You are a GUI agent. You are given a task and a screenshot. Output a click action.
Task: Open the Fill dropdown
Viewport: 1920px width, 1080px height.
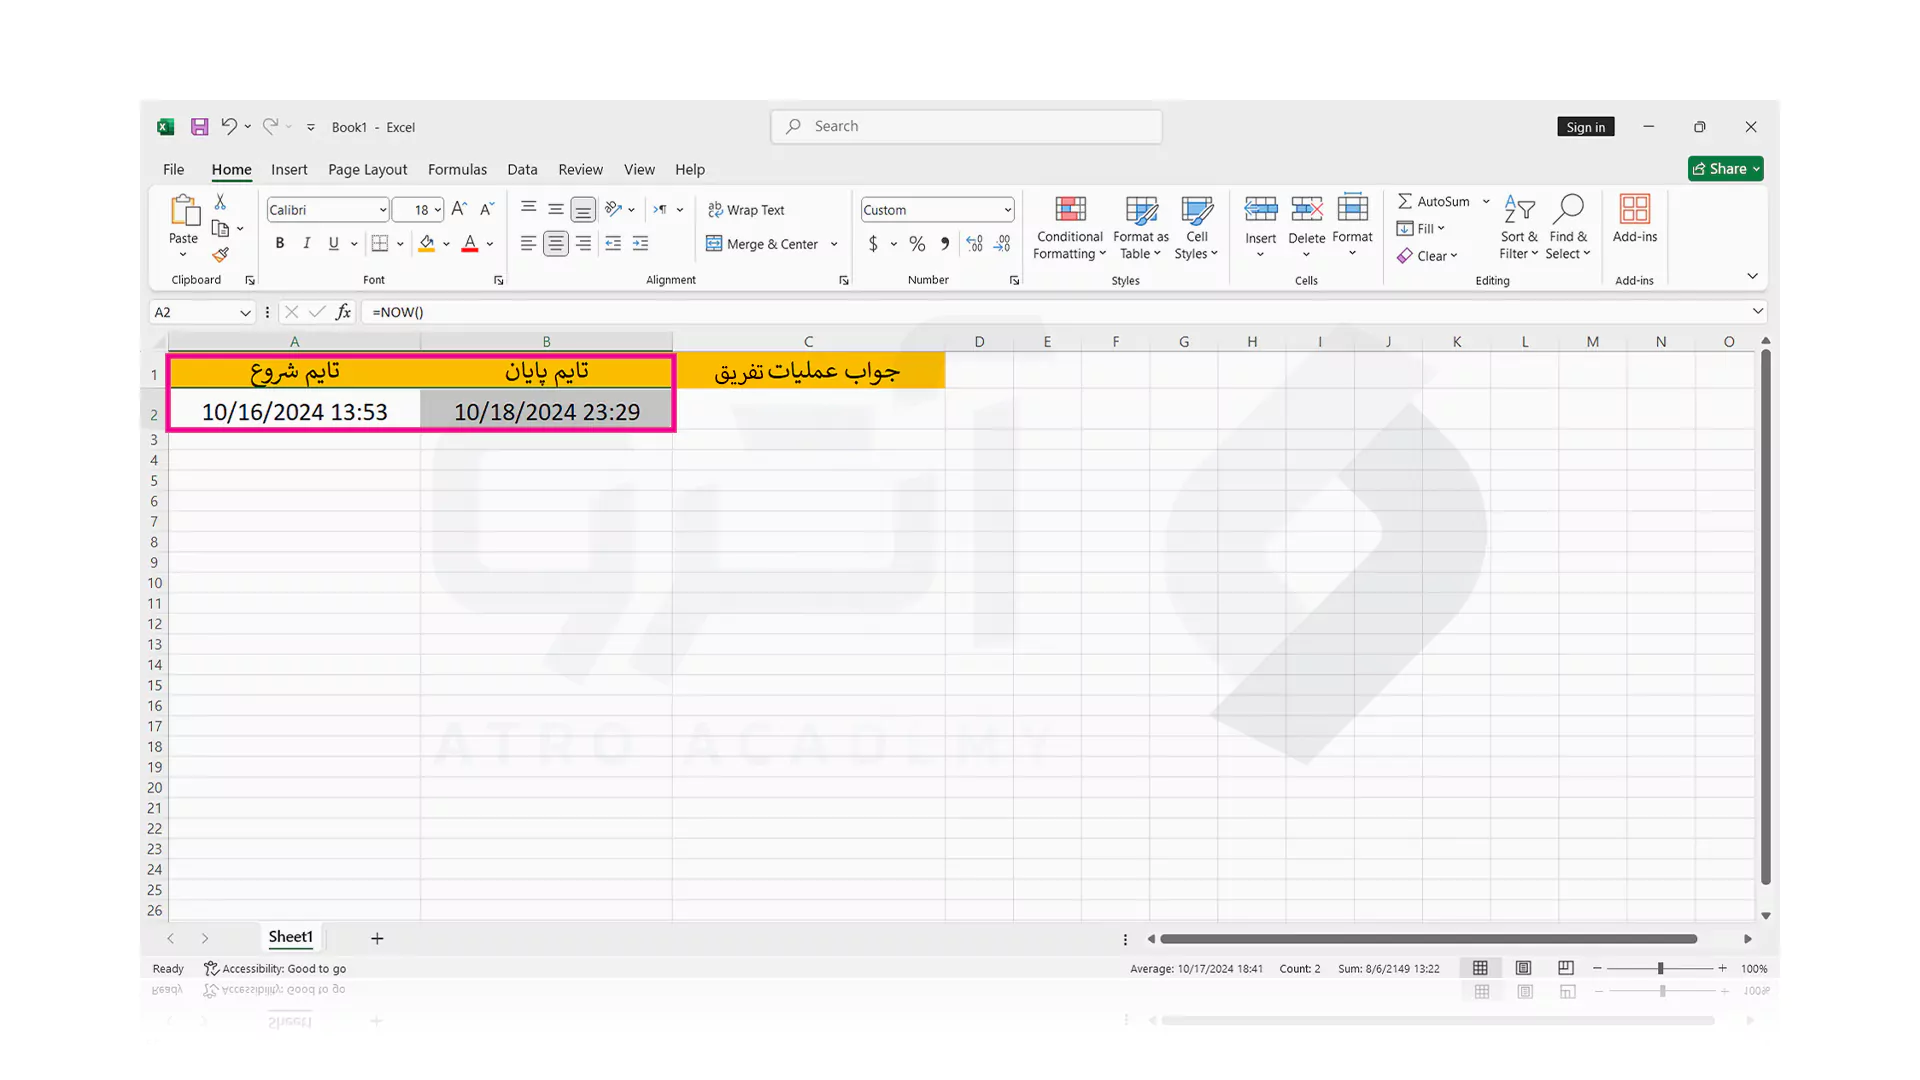pyautogui.click(x=1421, y=229)
